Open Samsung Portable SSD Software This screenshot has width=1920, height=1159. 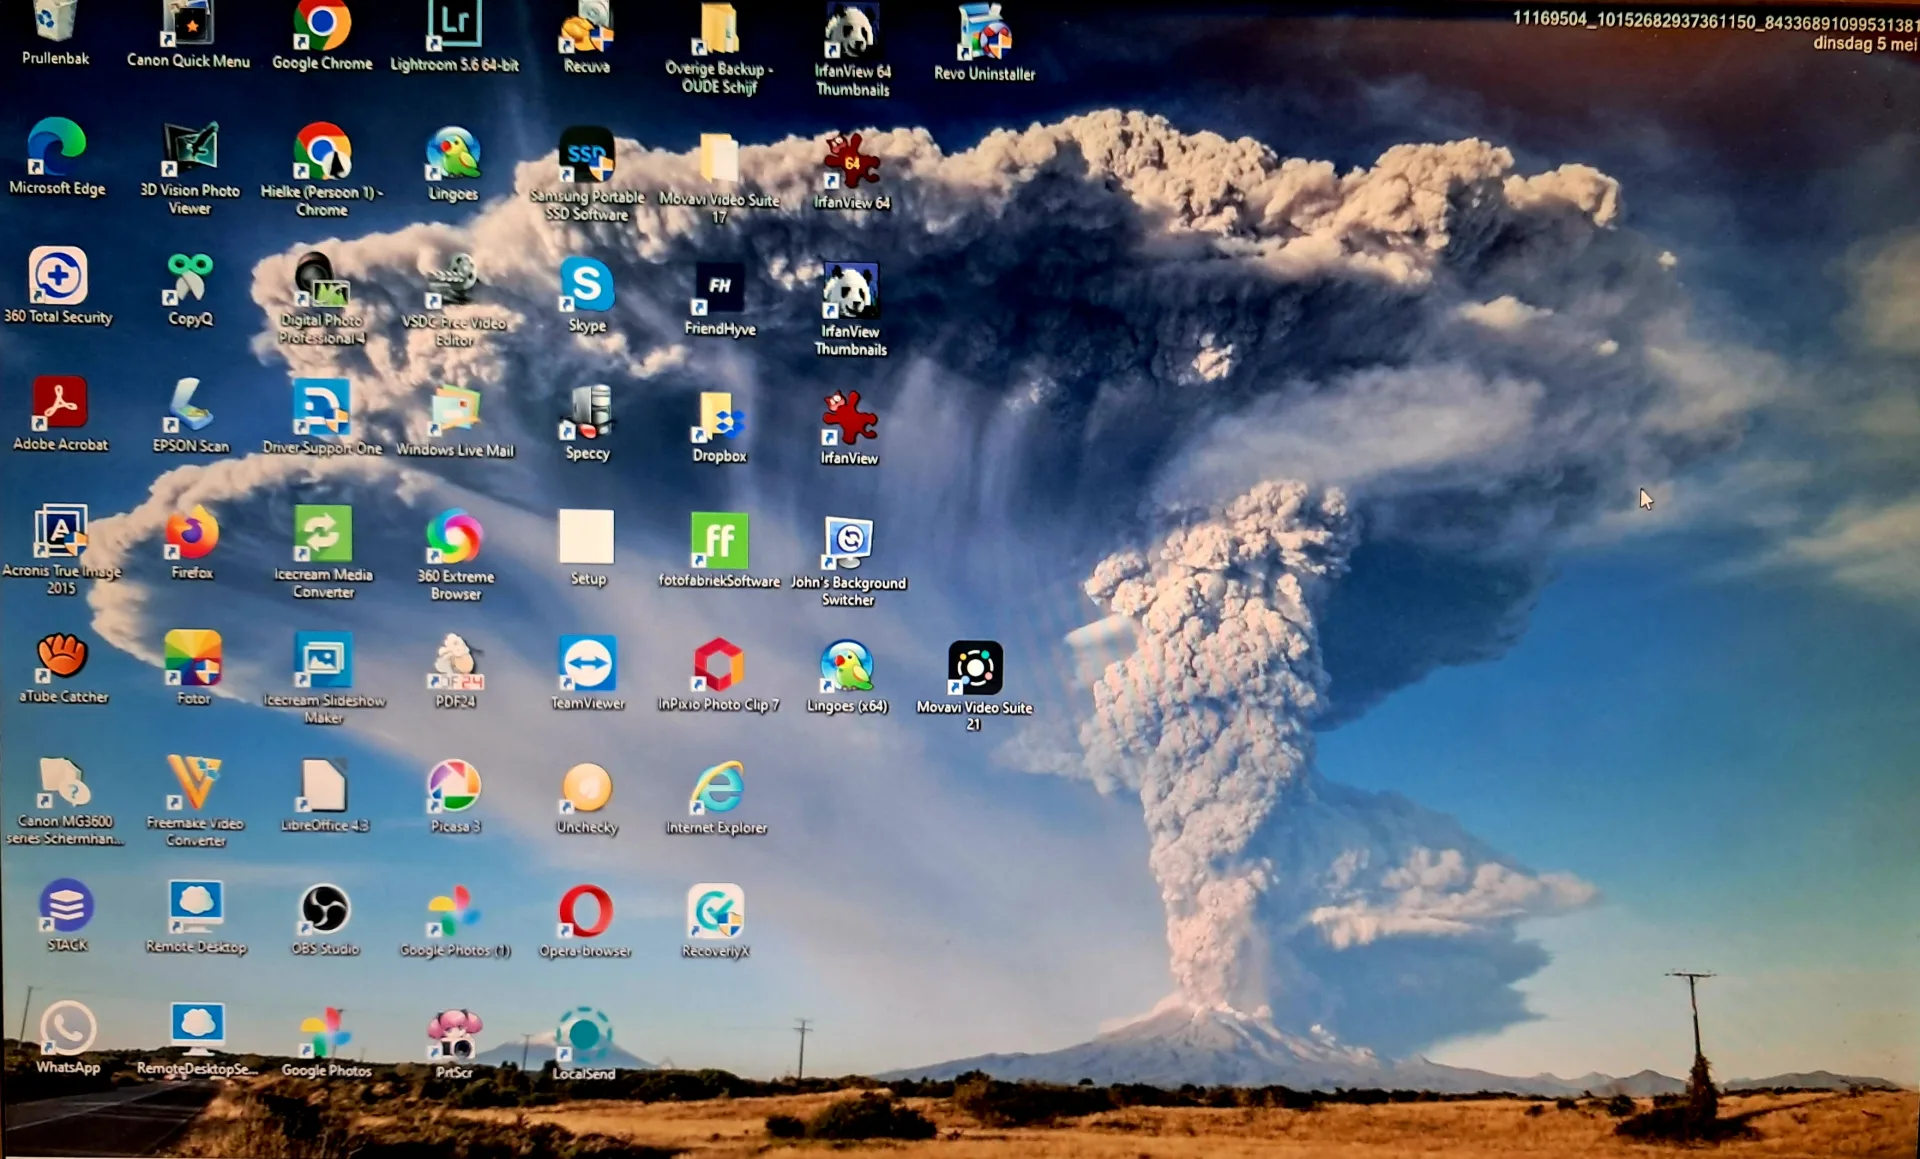click(587, 157)
